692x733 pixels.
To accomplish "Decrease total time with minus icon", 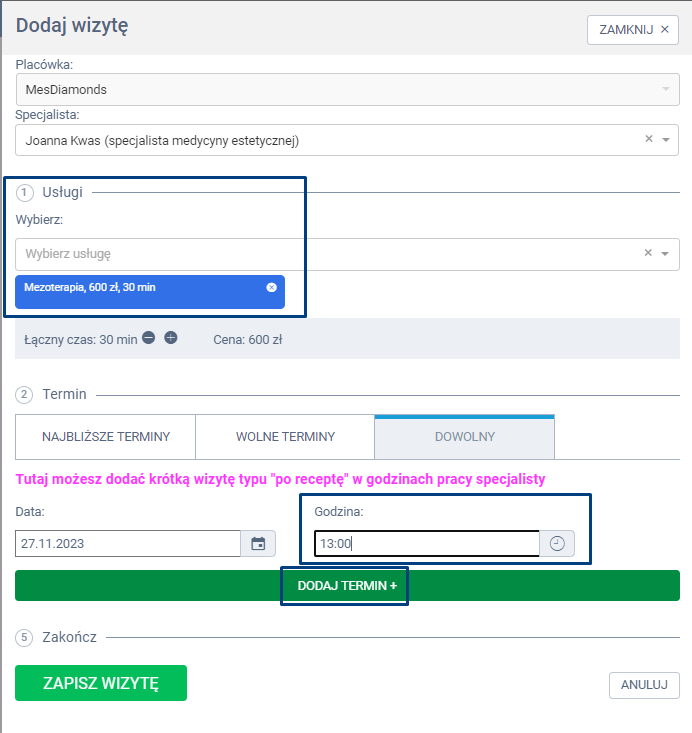I will tap(148, 338).
